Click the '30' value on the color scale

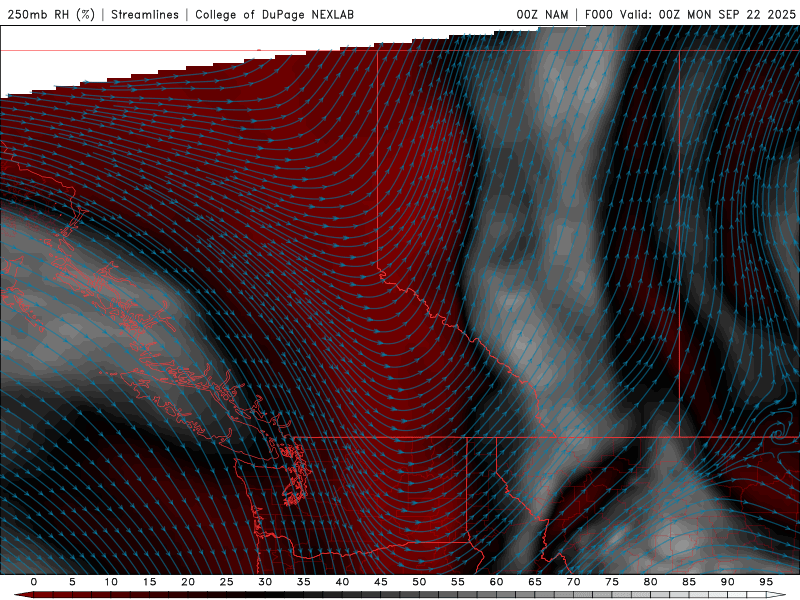click(265, 582)
